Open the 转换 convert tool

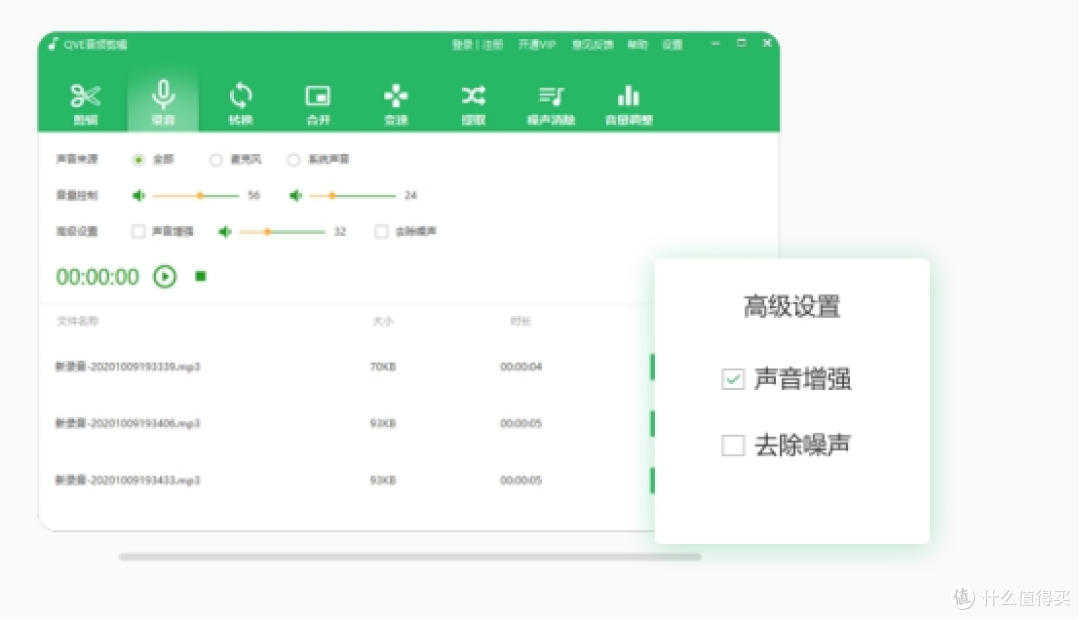point(240,103)
